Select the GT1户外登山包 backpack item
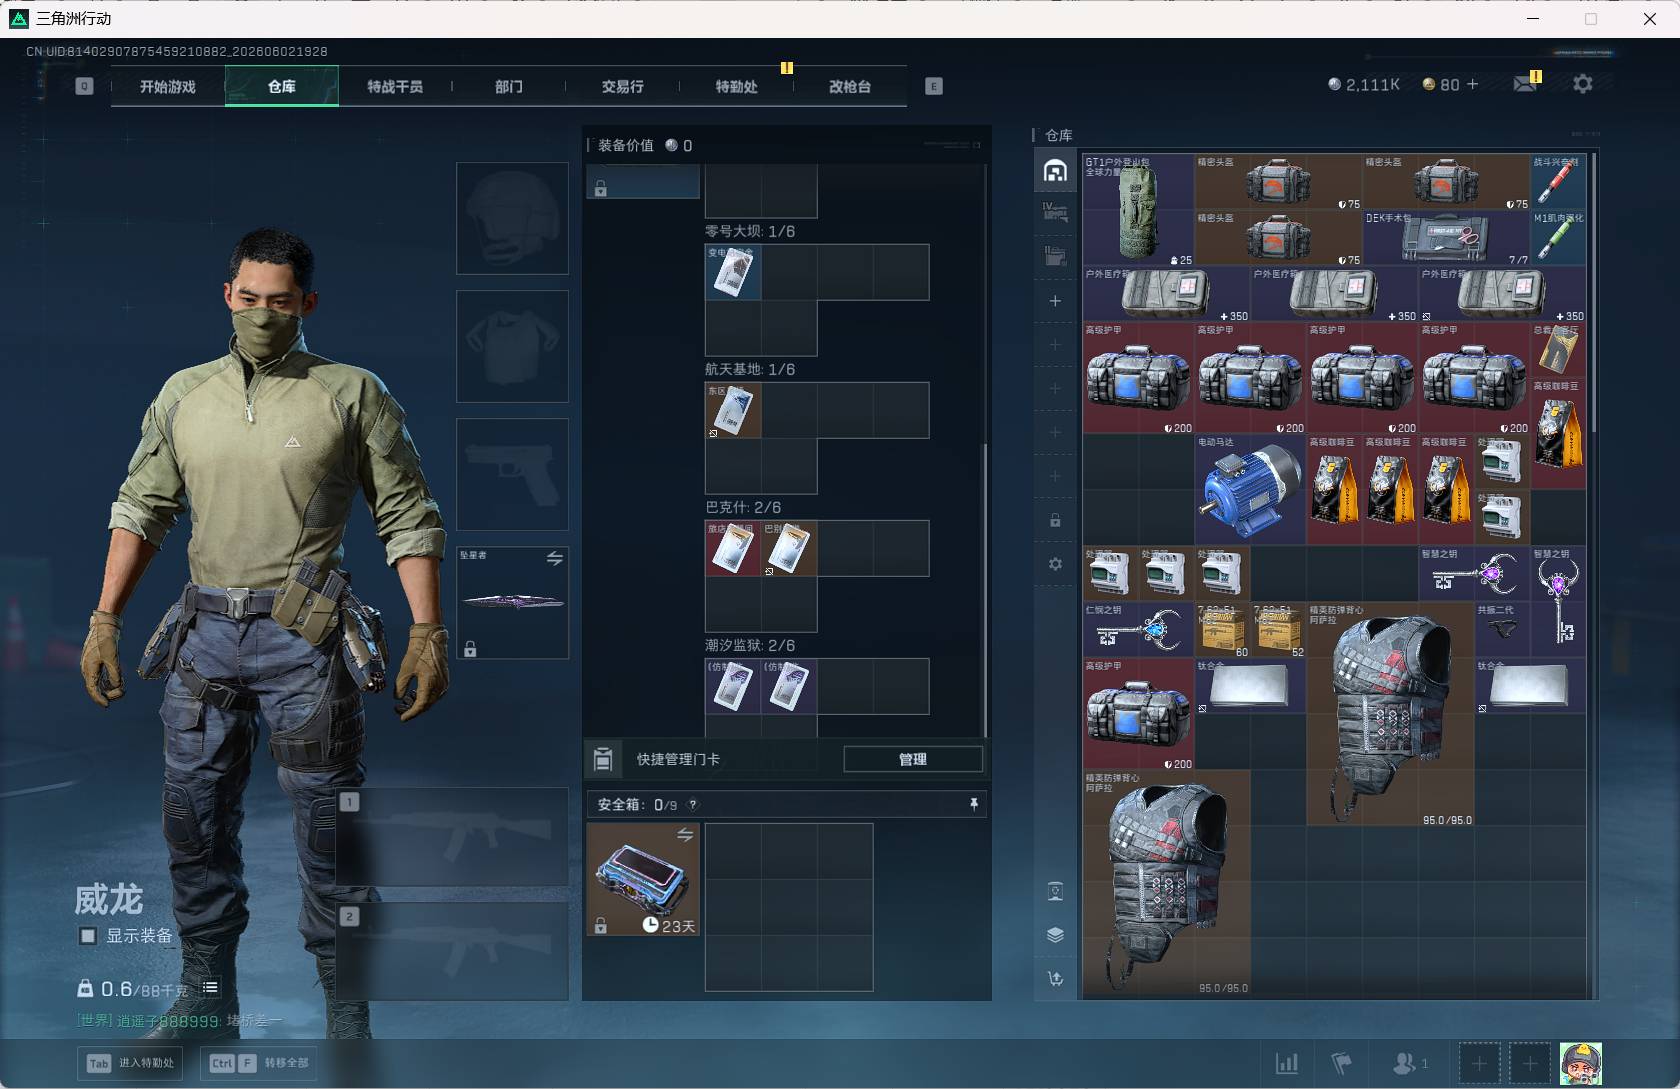Screen dimensions: 1680x1089 [x=1138, y=210]
